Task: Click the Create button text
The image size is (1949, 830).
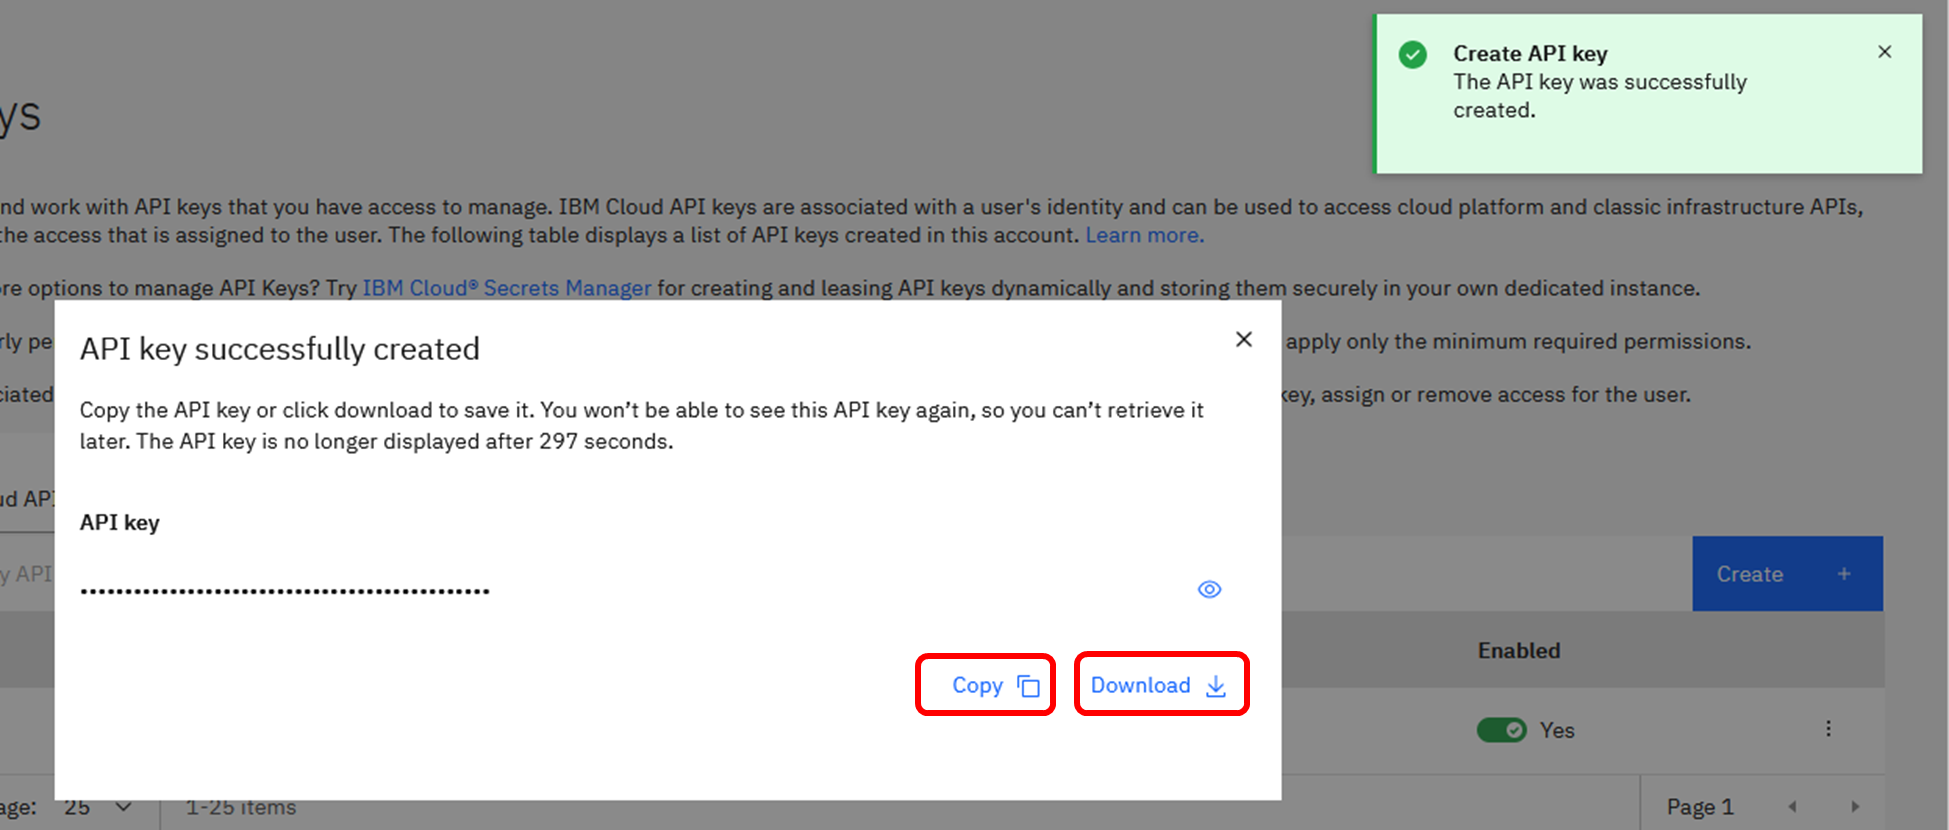Action: click(x=1749, y=574)
